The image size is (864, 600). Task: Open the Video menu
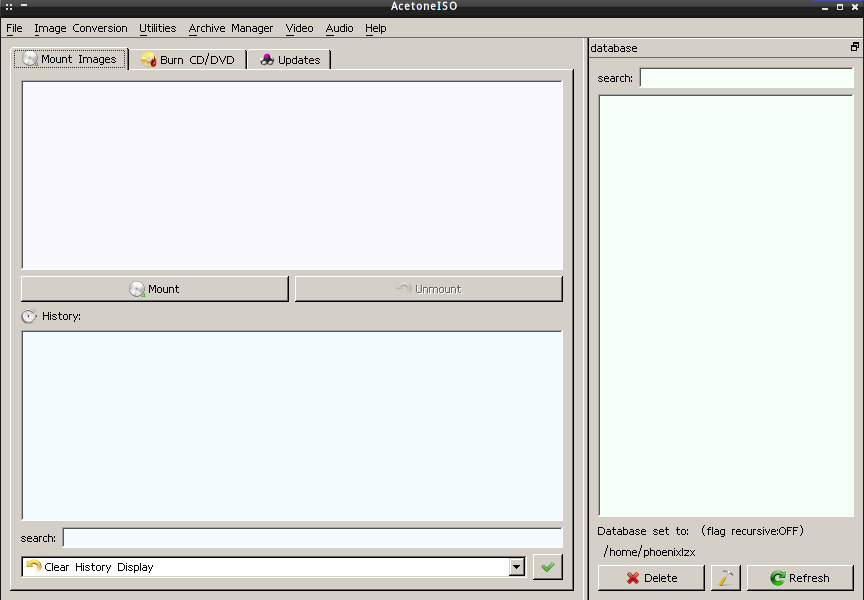[299, 28]
